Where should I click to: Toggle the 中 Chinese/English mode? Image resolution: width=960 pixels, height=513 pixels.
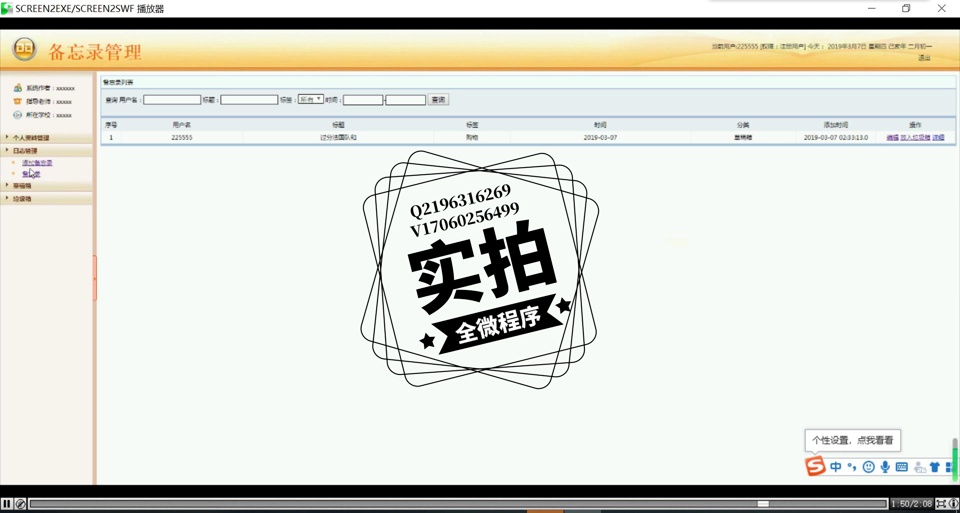836,467
